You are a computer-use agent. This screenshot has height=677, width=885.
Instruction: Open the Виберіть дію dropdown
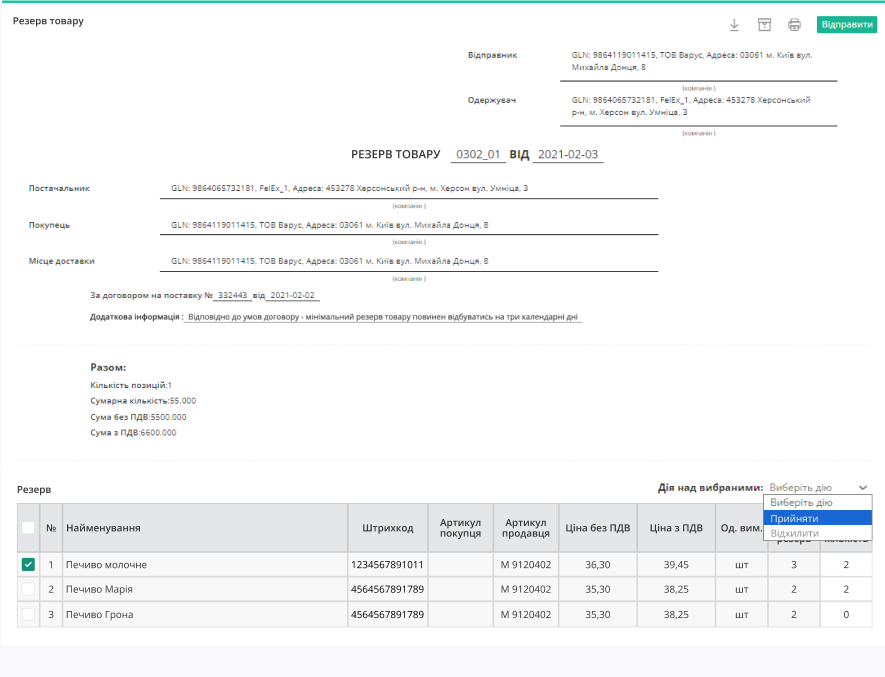[x=818, y=487]
